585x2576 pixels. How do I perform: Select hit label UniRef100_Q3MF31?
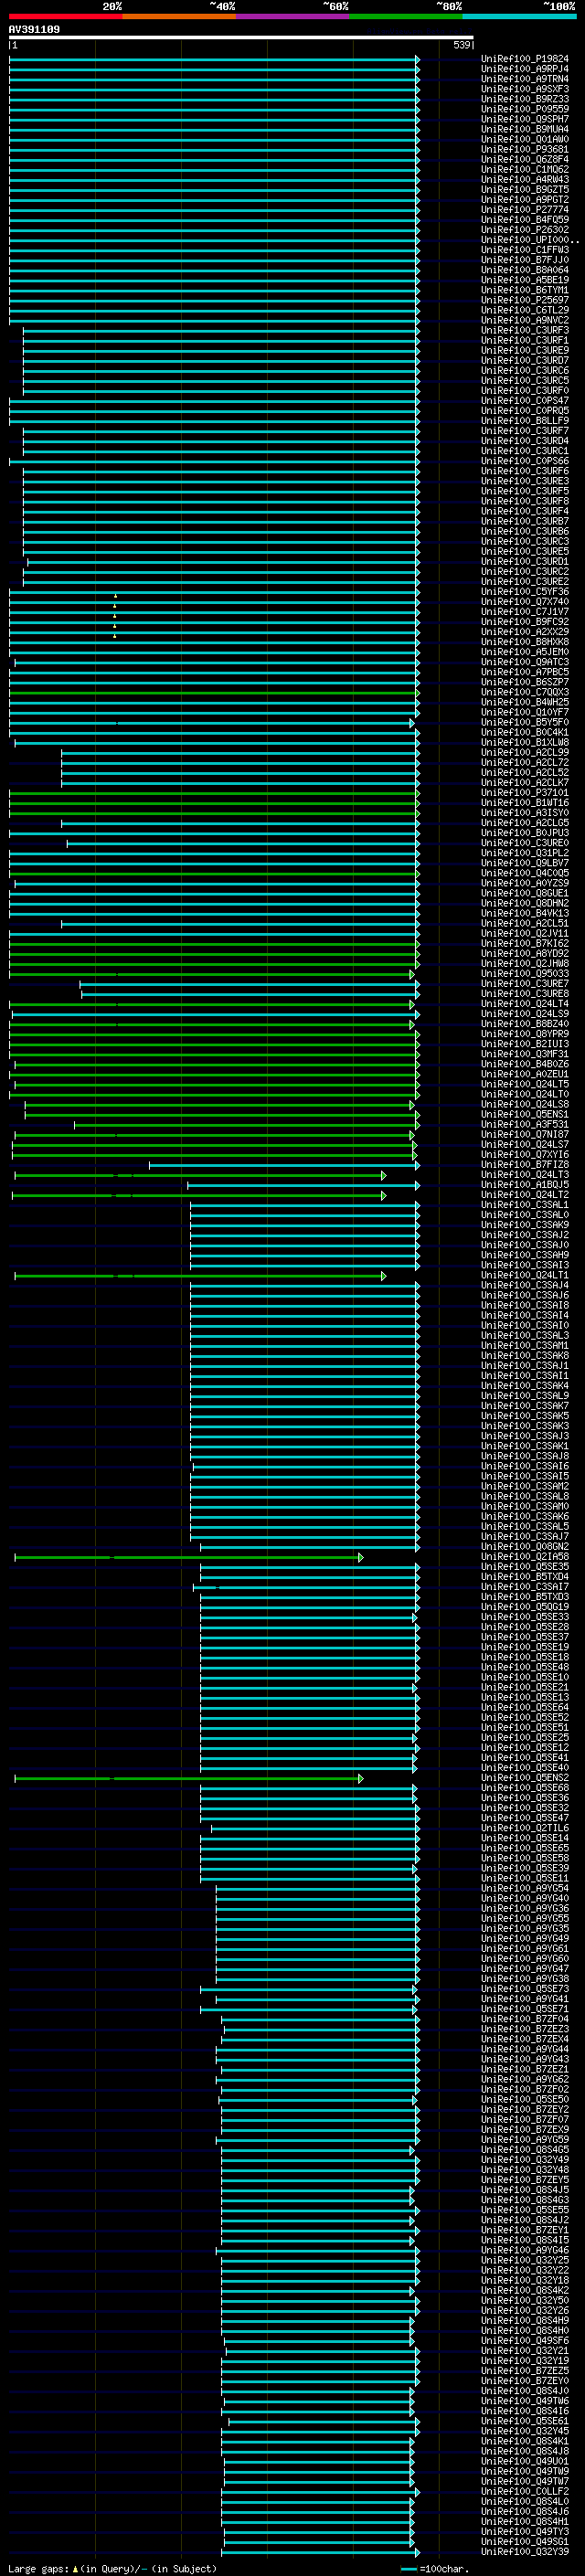click(525, 1054)
